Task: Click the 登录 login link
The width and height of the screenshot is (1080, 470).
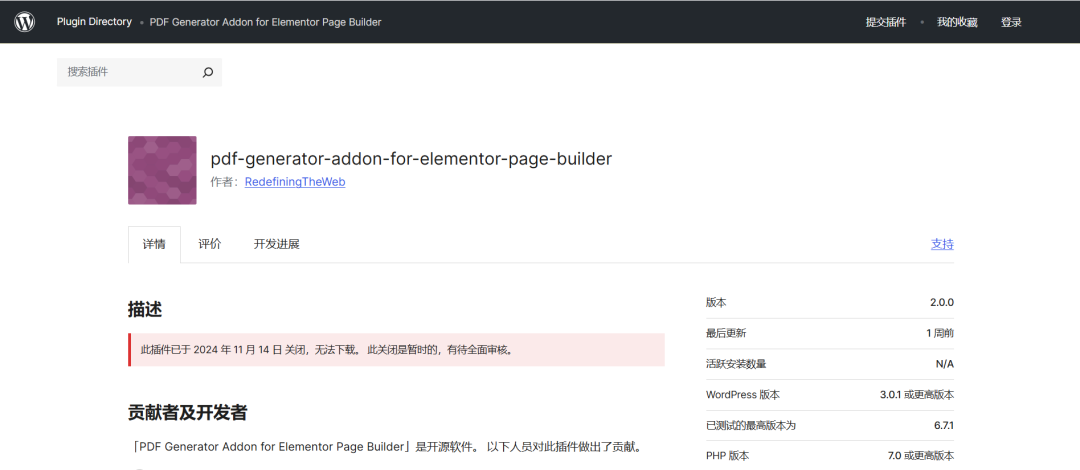Action: tap(1011, 22)
